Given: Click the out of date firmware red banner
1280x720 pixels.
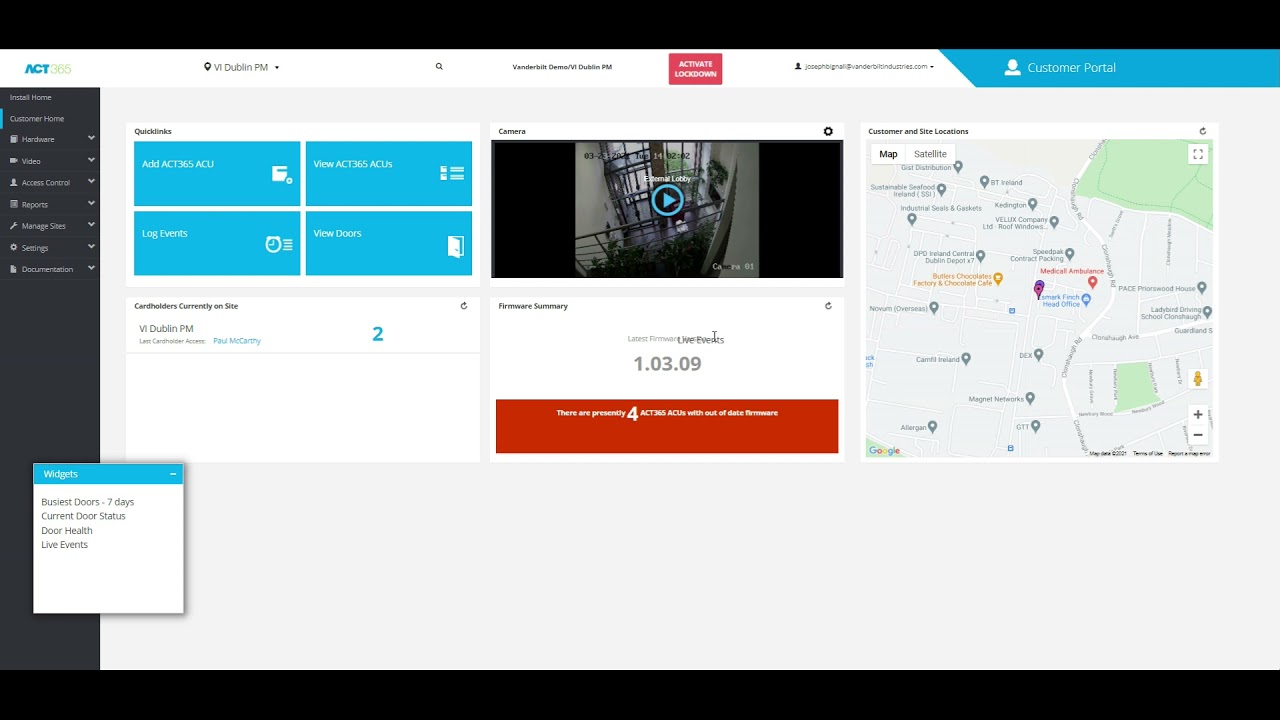Looking at the screenshot, I should coord(667,426).
